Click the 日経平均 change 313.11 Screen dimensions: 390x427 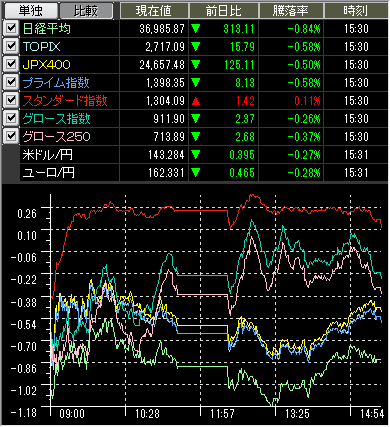(239, 29)
